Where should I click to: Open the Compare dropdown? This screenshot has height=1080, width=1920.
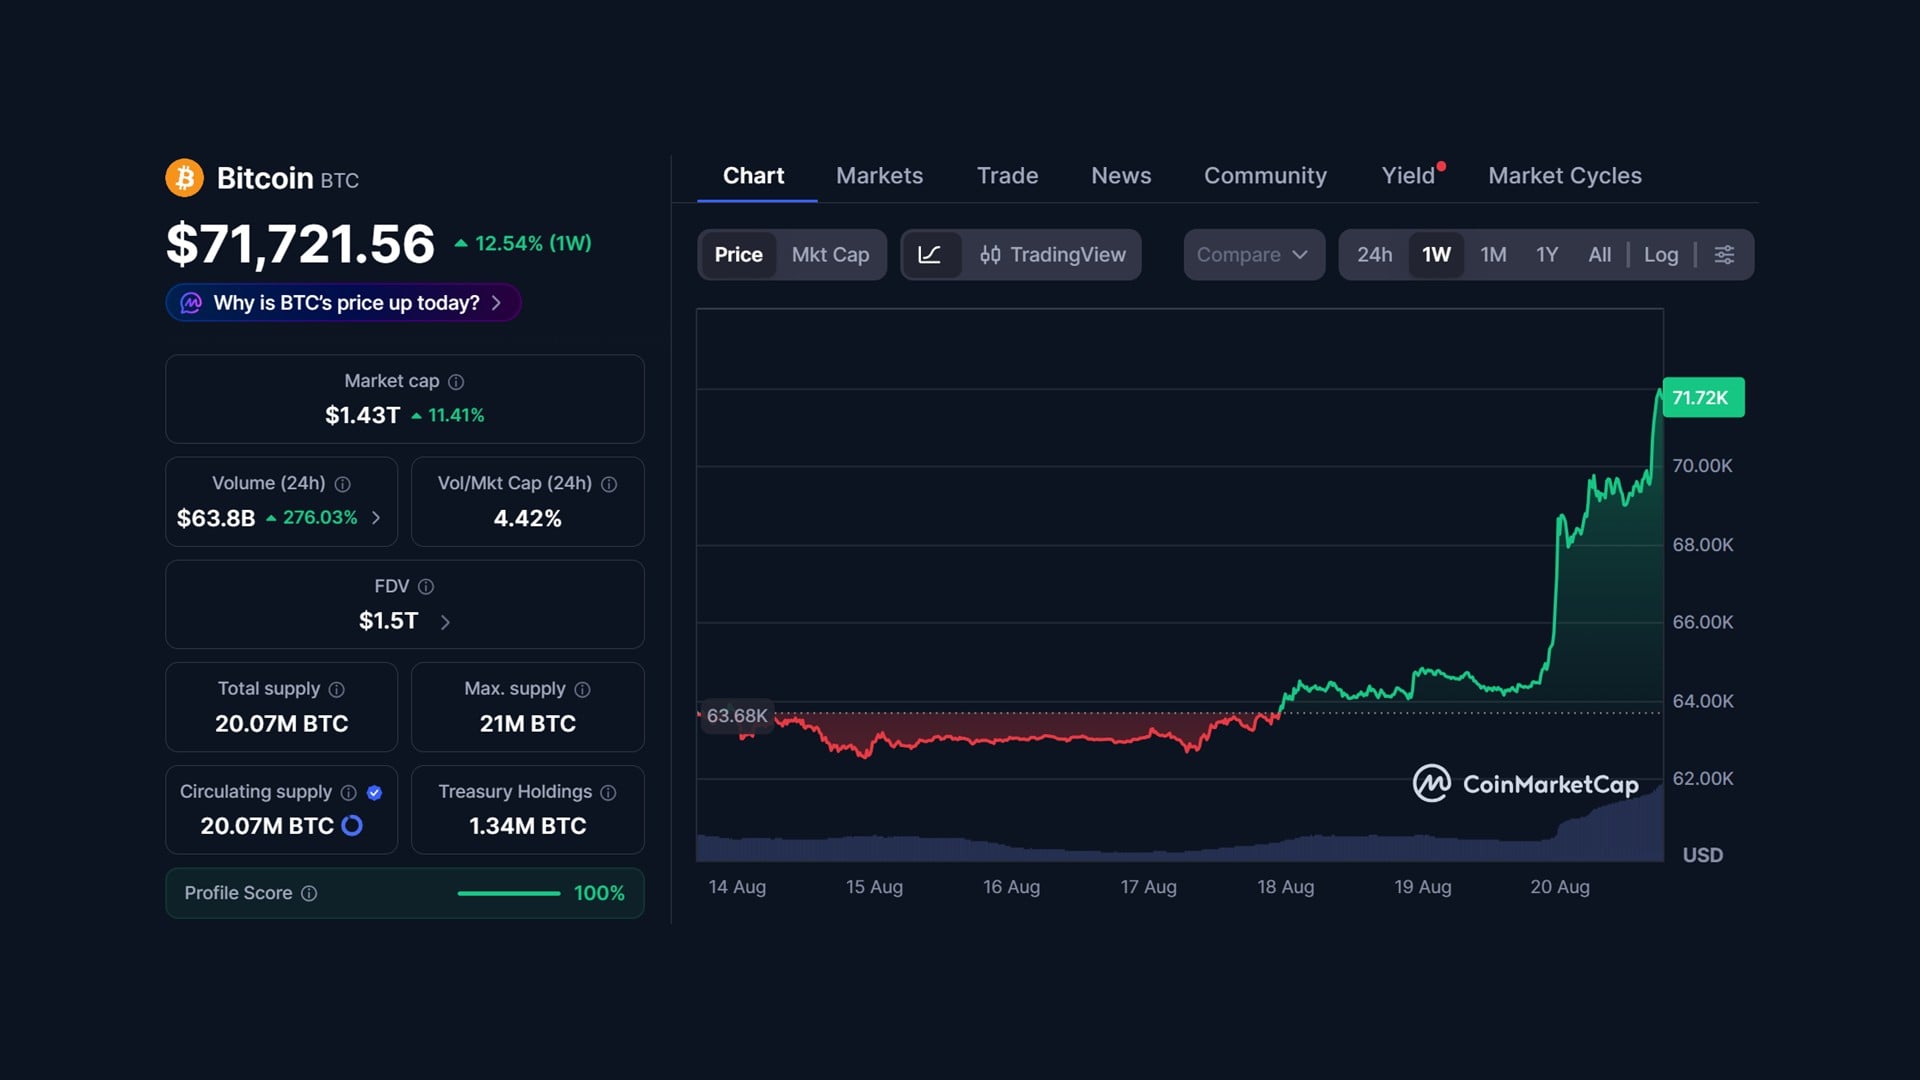[1254, 255]
